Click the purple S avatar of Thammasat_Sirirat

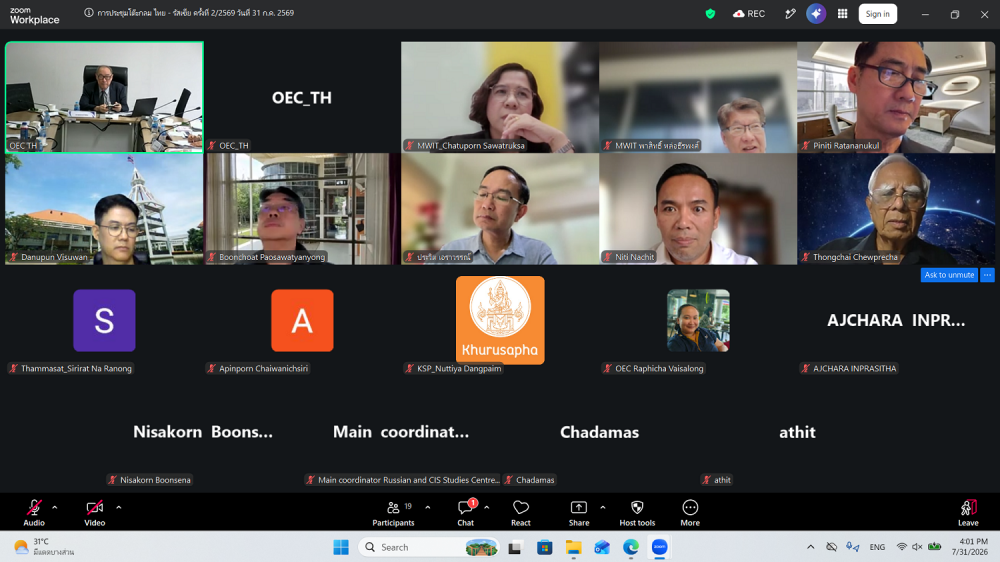click(105, 321)
